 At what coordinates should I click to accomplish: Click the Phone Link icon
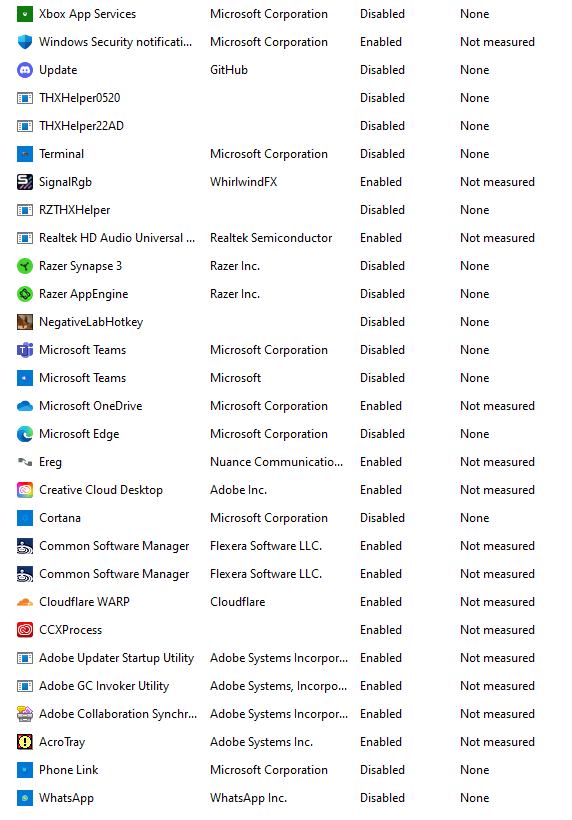coord(25,770)
